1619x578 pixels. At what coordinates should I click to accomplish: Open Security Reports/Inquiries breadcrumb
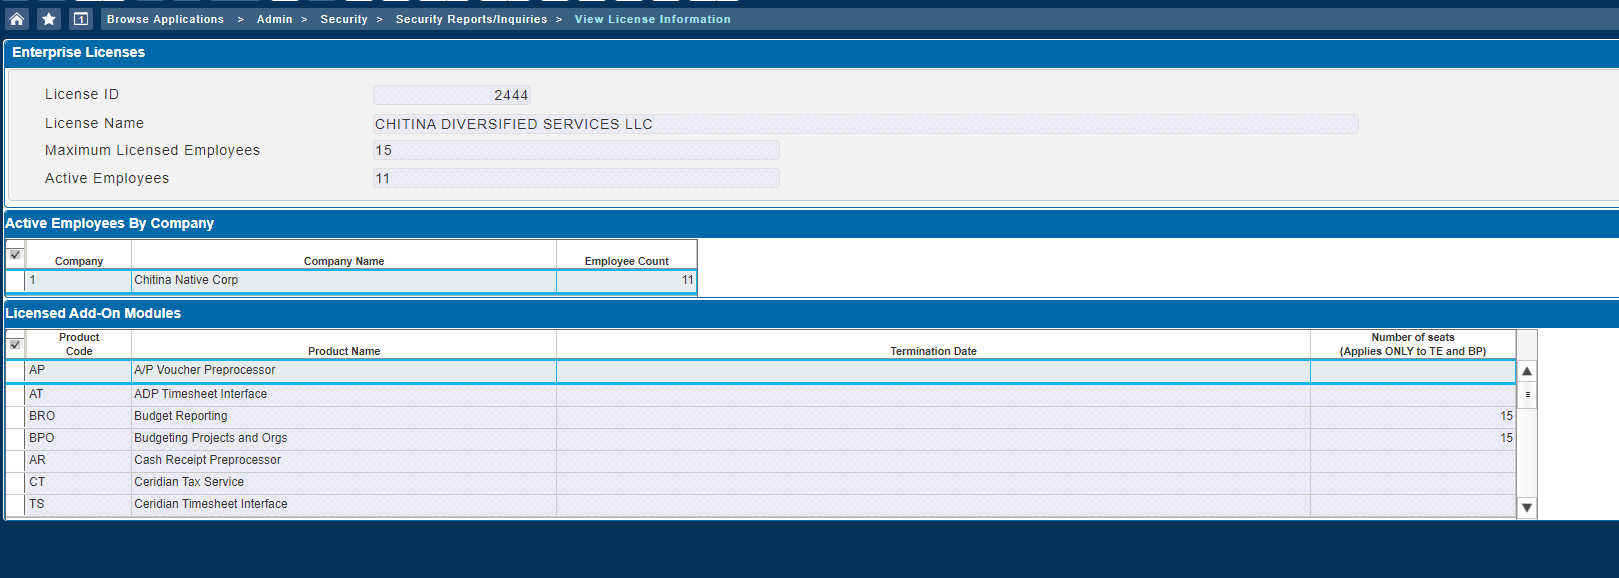[471, 19]
